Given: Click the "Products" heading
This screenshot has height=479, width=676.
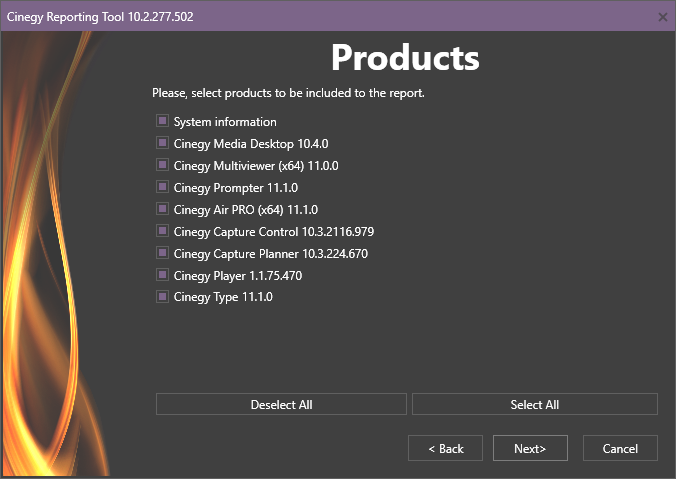Looking at the screenshot, I should pos(405,57).
